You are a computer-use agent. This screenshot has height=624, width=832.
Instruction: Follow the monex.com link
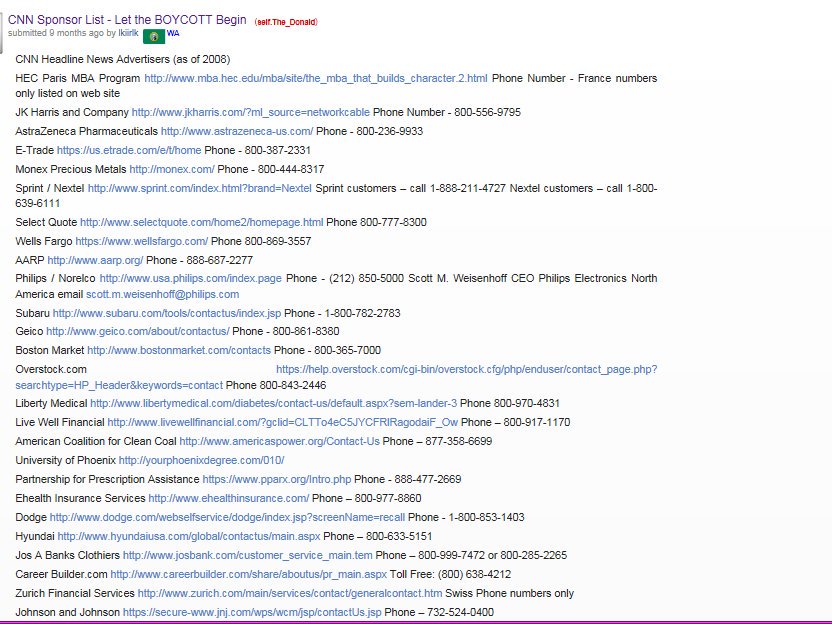172,169
